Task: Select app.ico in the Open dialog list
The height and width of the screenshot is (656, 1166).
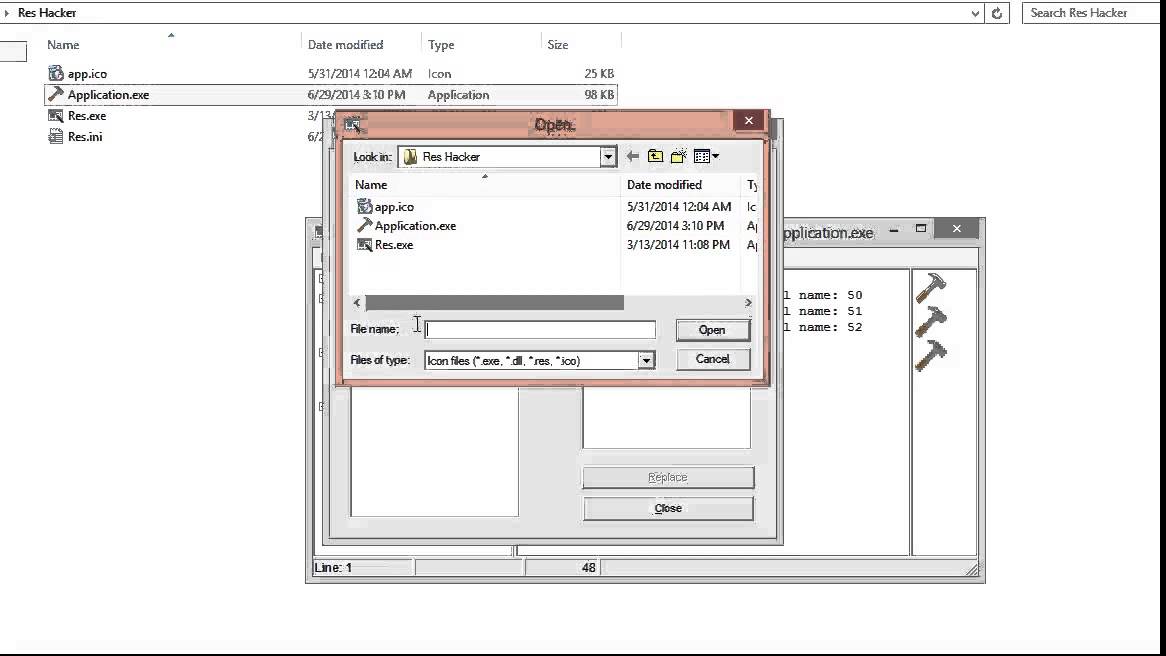Action: (x=394, y=207)
